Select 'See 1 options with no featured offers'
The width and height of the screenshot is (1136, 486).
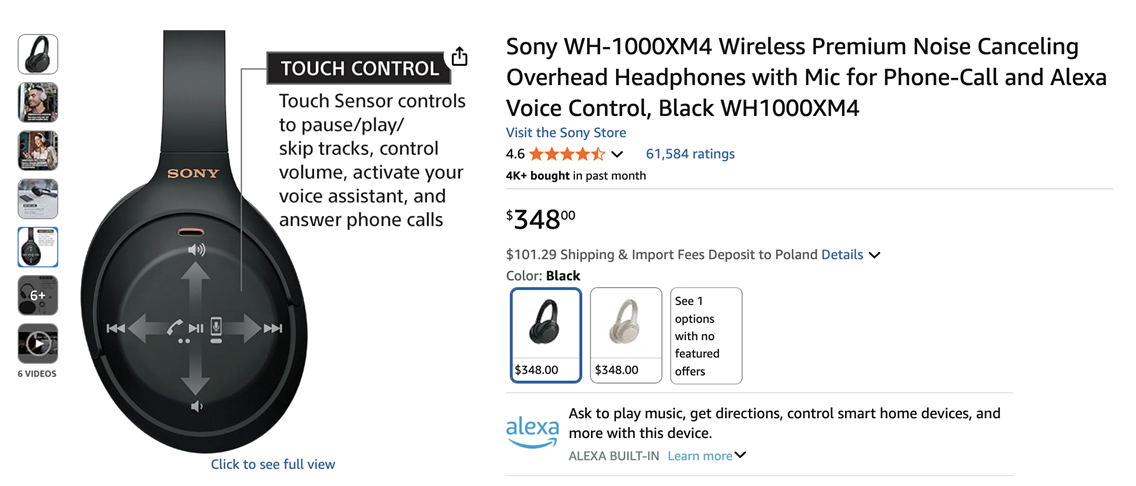point(706,335)
